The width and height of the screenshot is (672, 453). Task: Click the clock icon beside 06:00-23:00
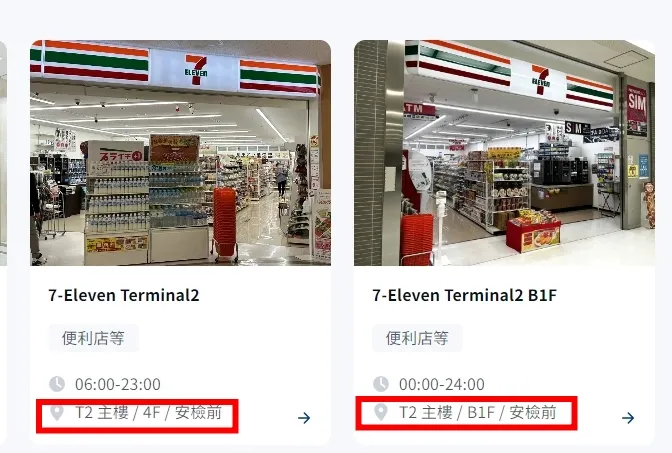(57, 384)
